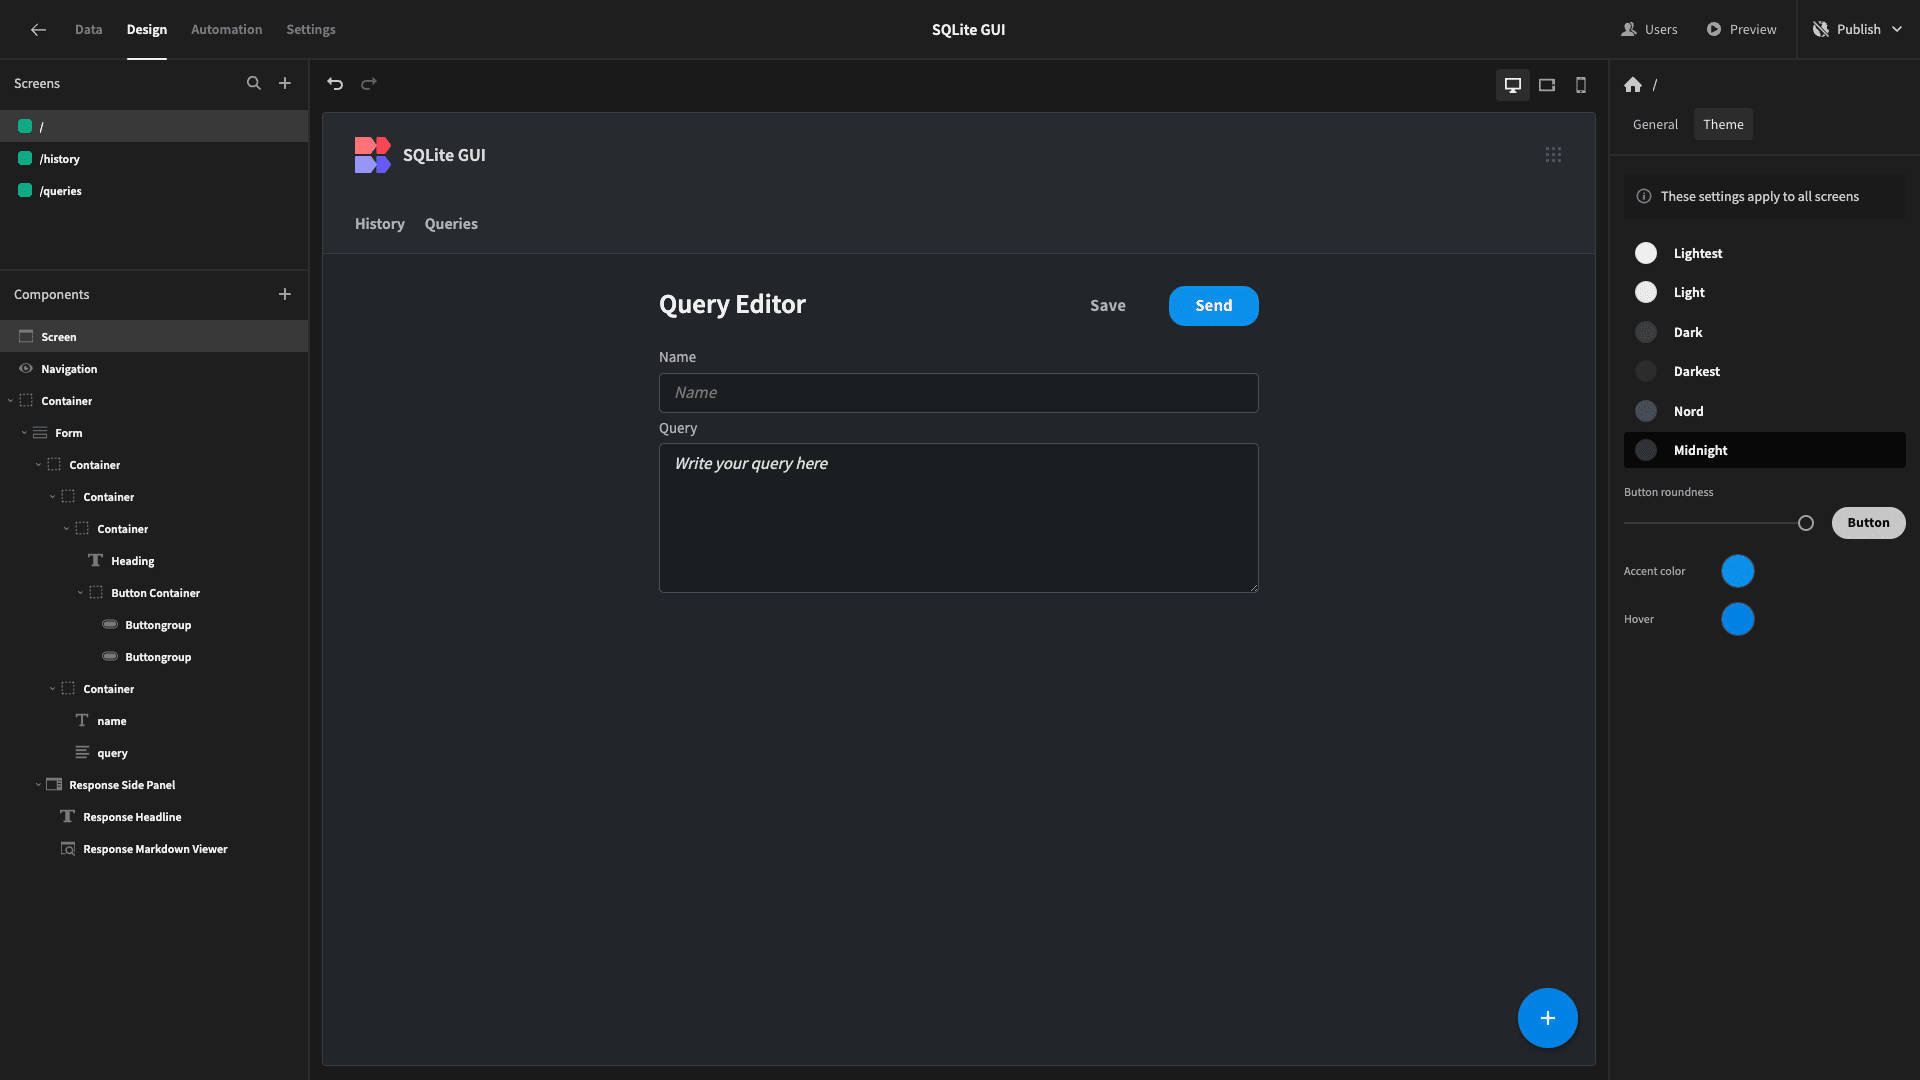
Task: Switch to desktop preview mode
Action: 1513,85
